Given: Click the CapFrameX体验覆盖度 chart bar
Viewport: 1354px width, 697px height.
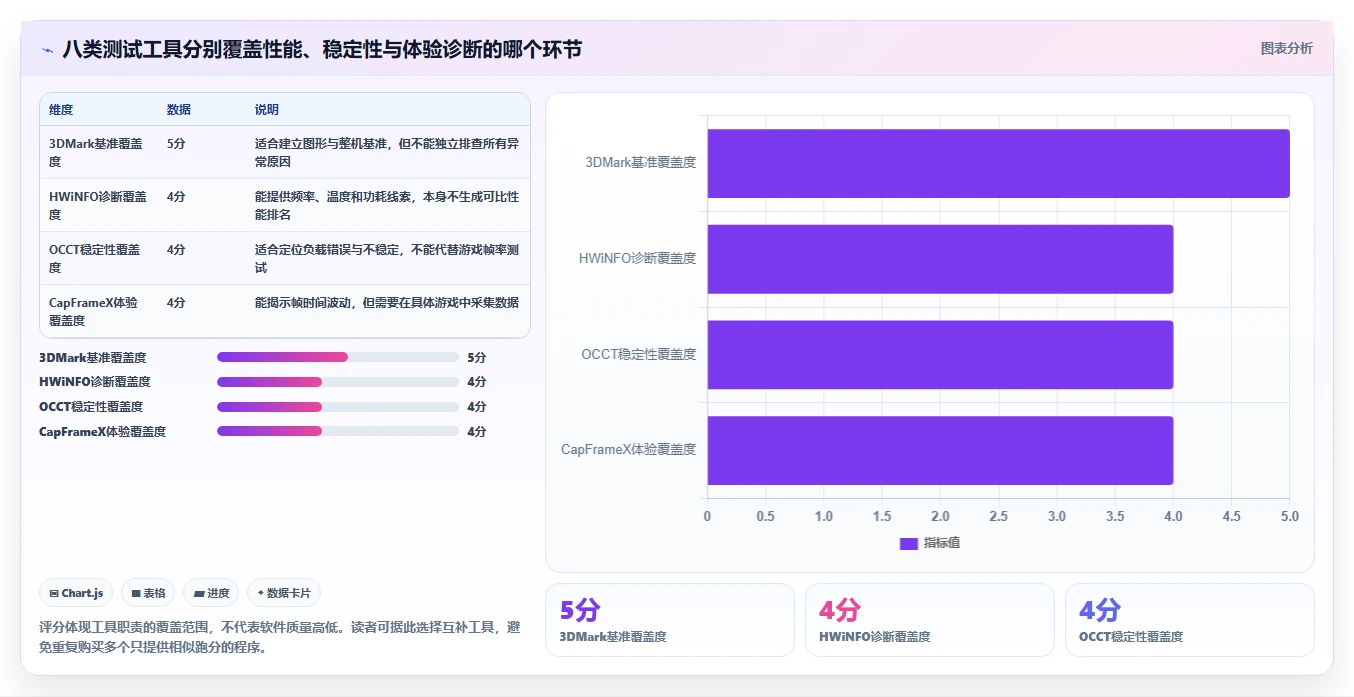Looking at the screenshot, I should (940, 450).
